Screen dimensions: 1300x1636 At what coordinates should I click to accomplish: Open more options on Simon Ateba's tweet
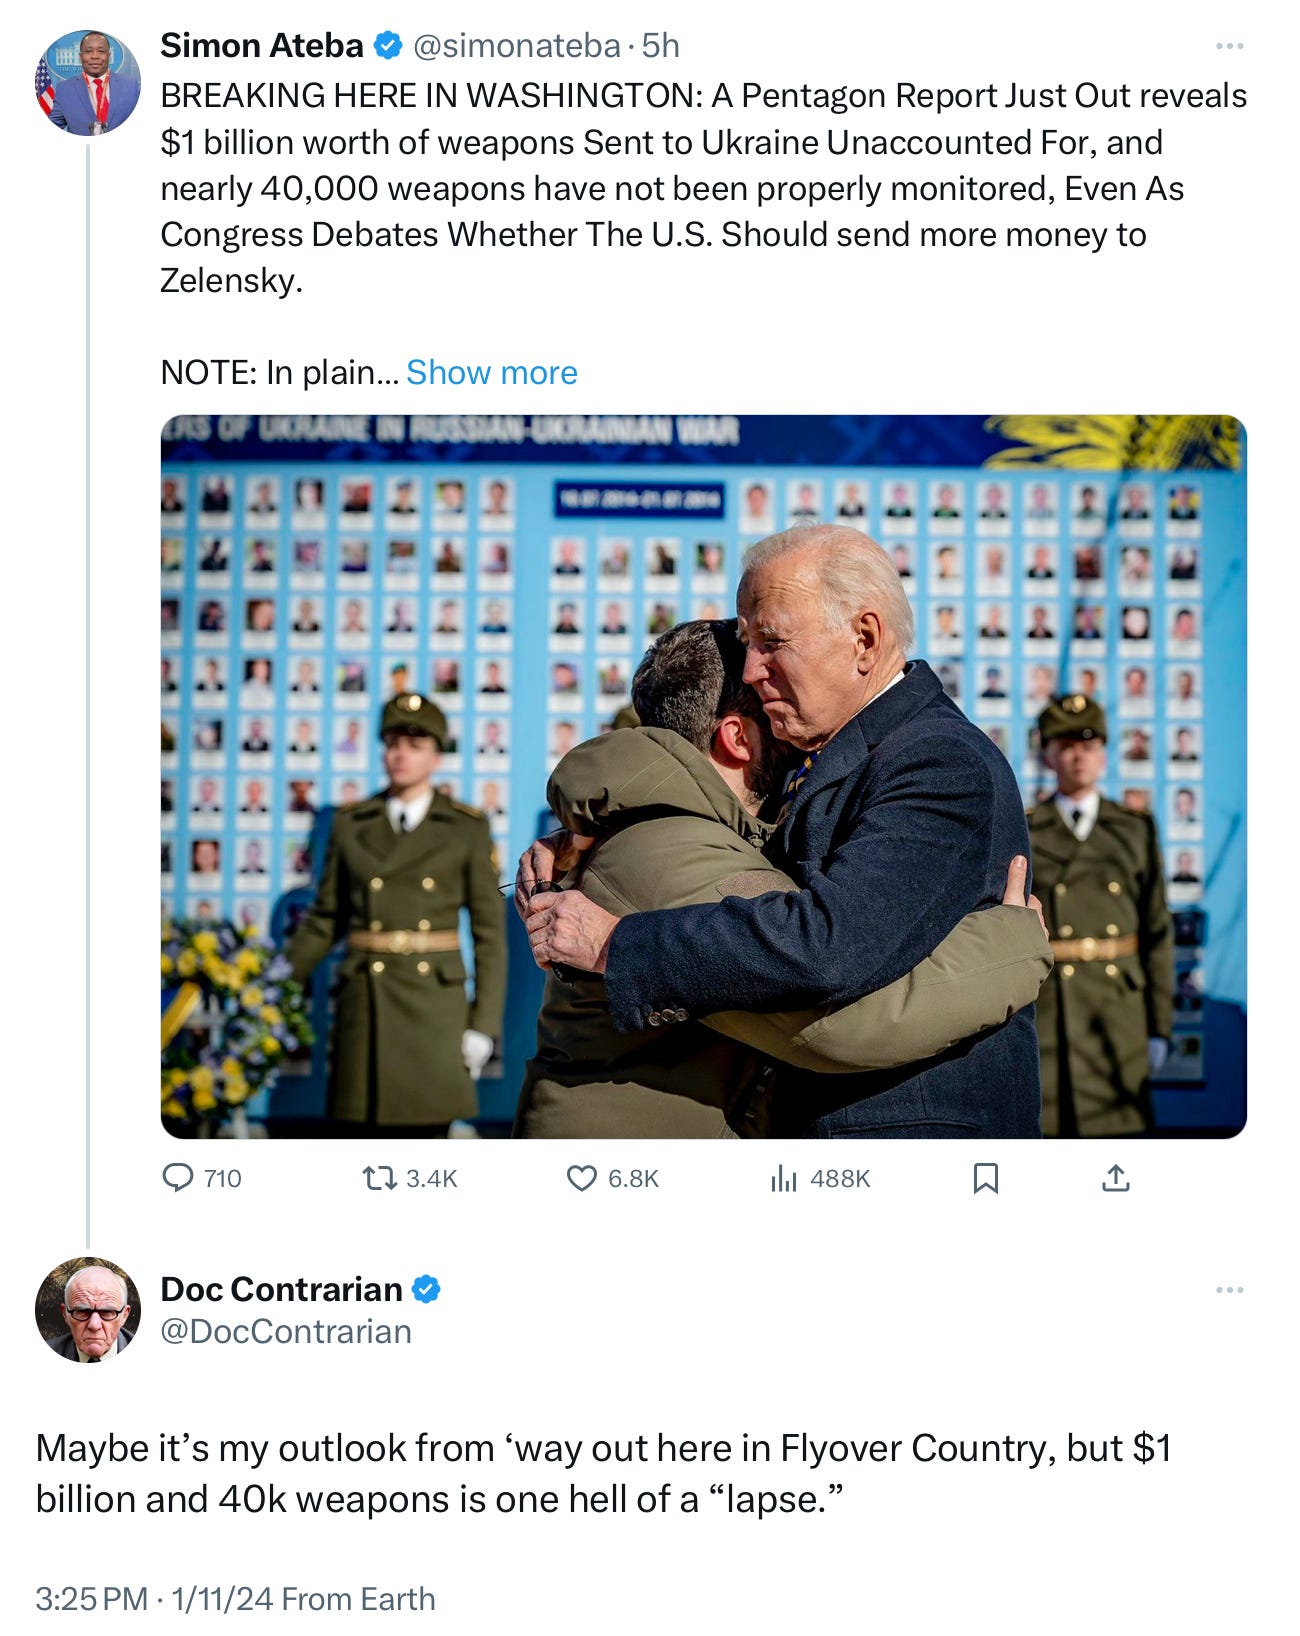tap(1229, 46)
